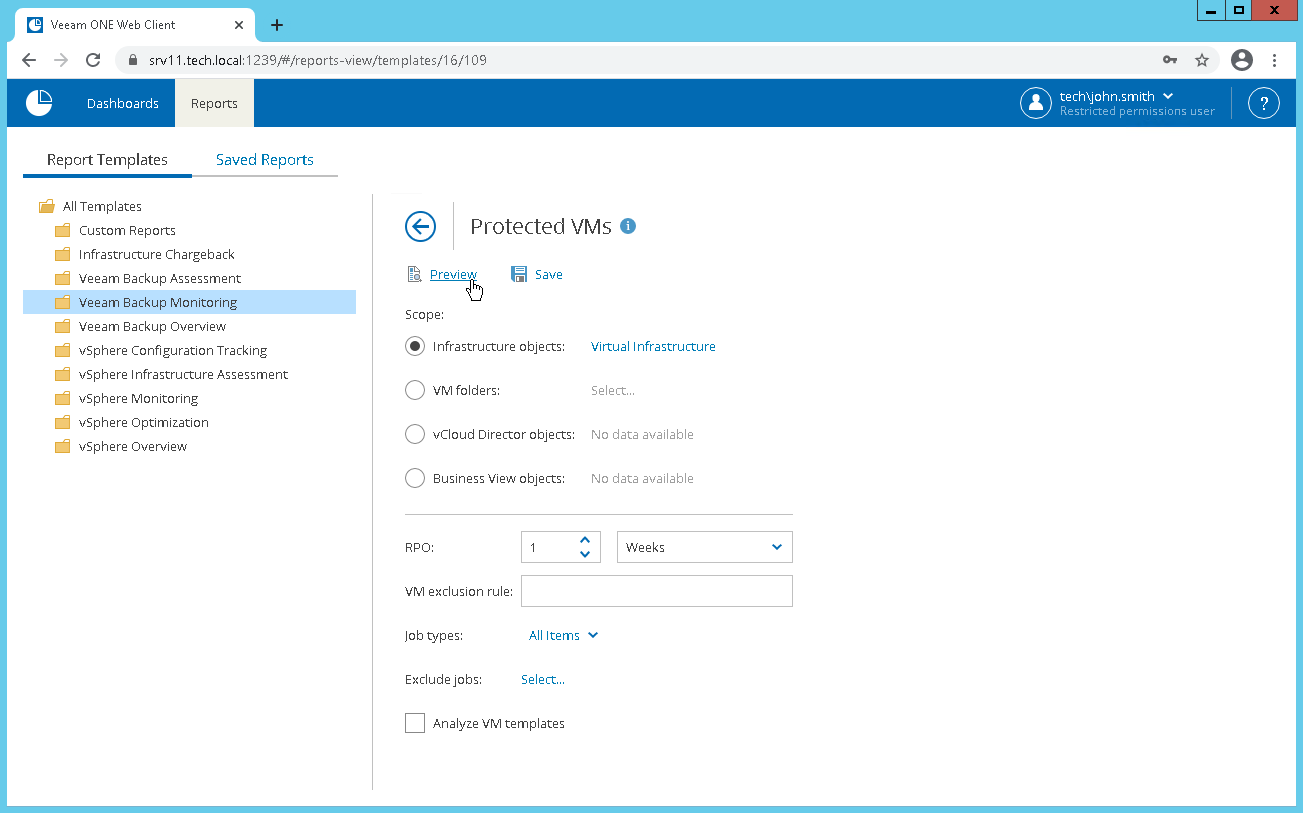Click the info icon next to Protected VMs
1303x813 pixels.
point(628,226)
